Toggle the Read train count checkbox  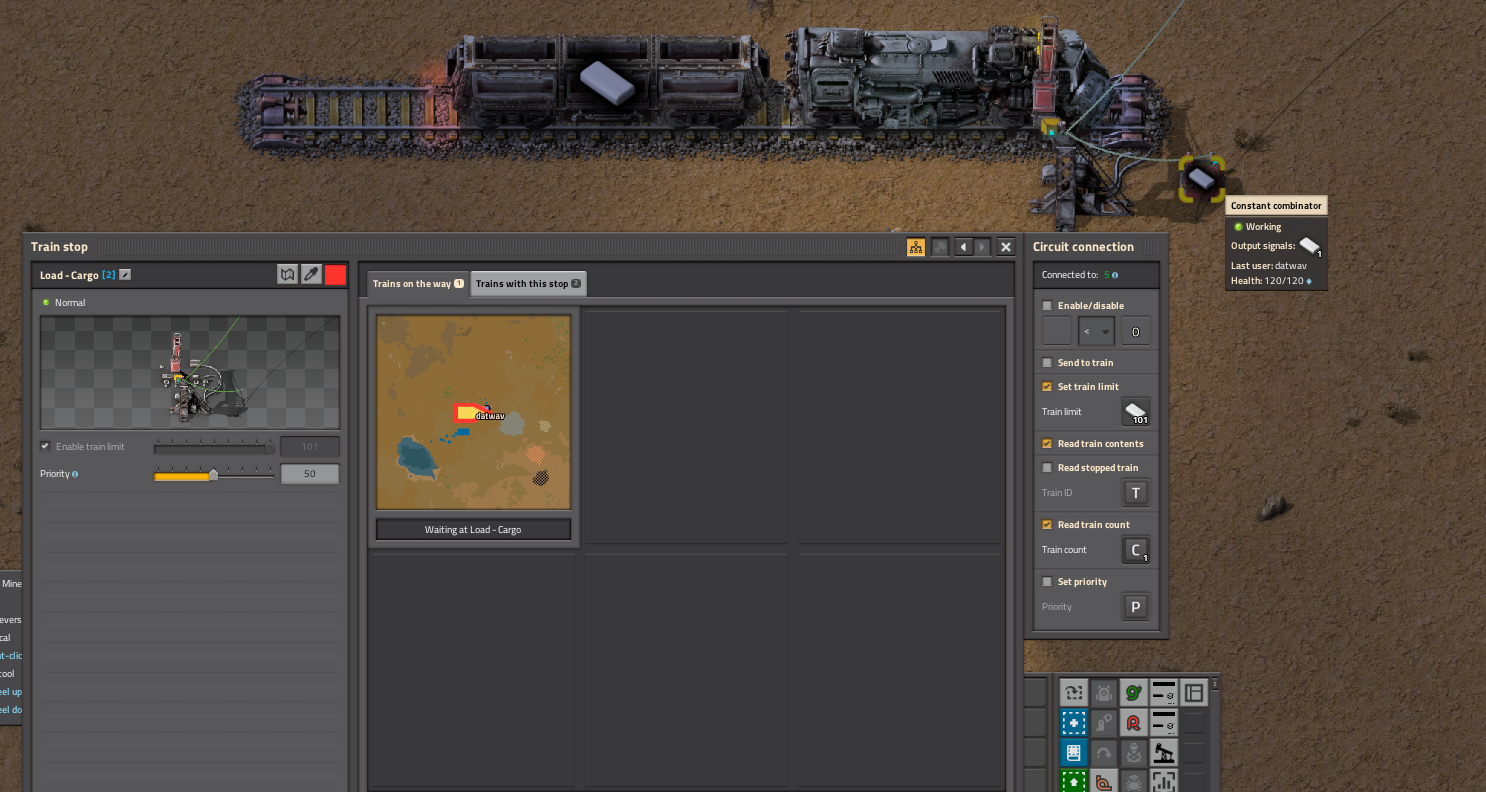coord(1047,525)
